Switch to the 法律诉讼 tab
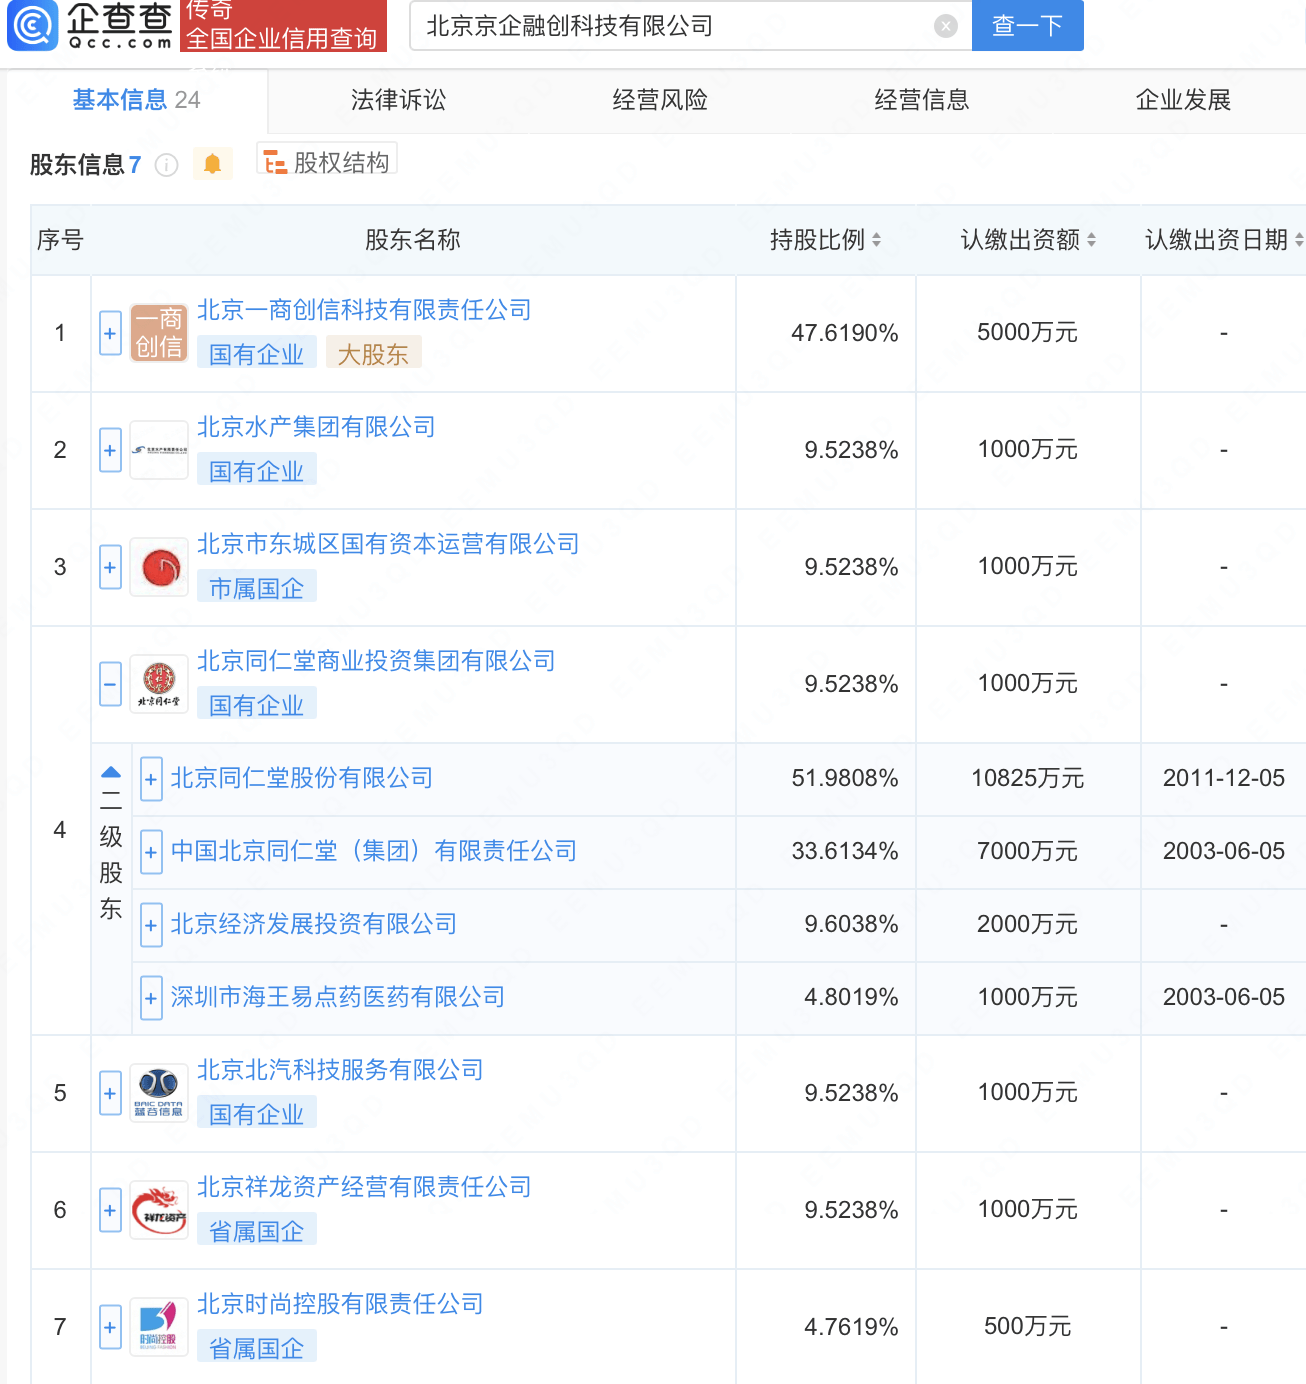The image size is (1306, 1384). [x=398, y=100]
